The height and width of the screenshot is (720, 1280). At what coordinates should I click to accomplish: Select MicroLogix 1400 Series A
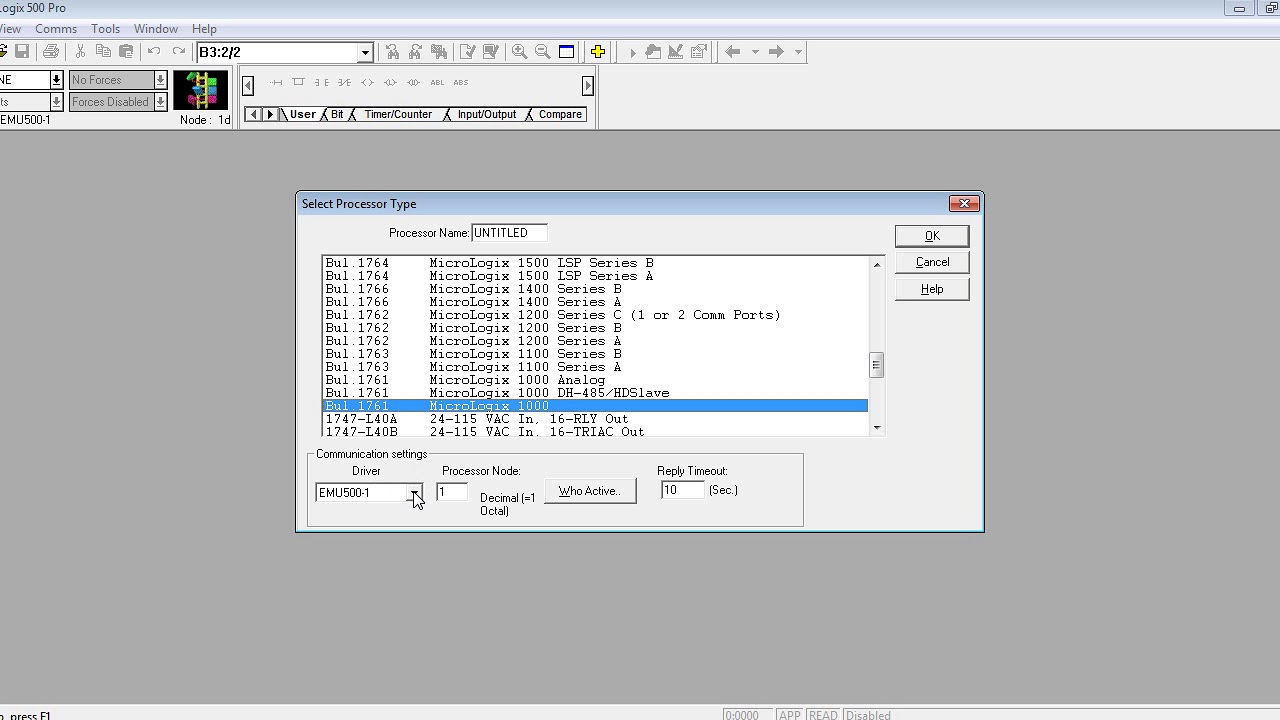coord(595,302)
